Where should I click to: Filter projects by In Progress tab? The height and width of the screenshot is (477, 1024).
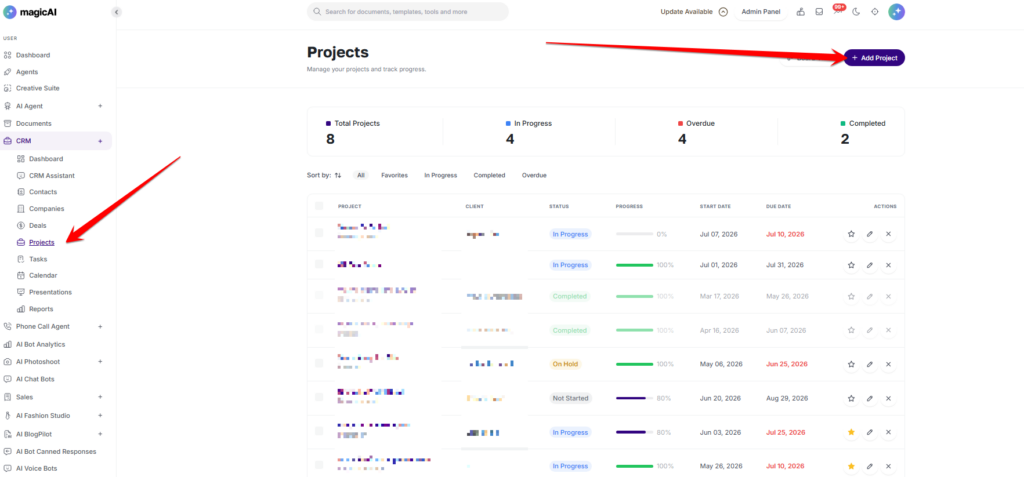click(440, 175)
